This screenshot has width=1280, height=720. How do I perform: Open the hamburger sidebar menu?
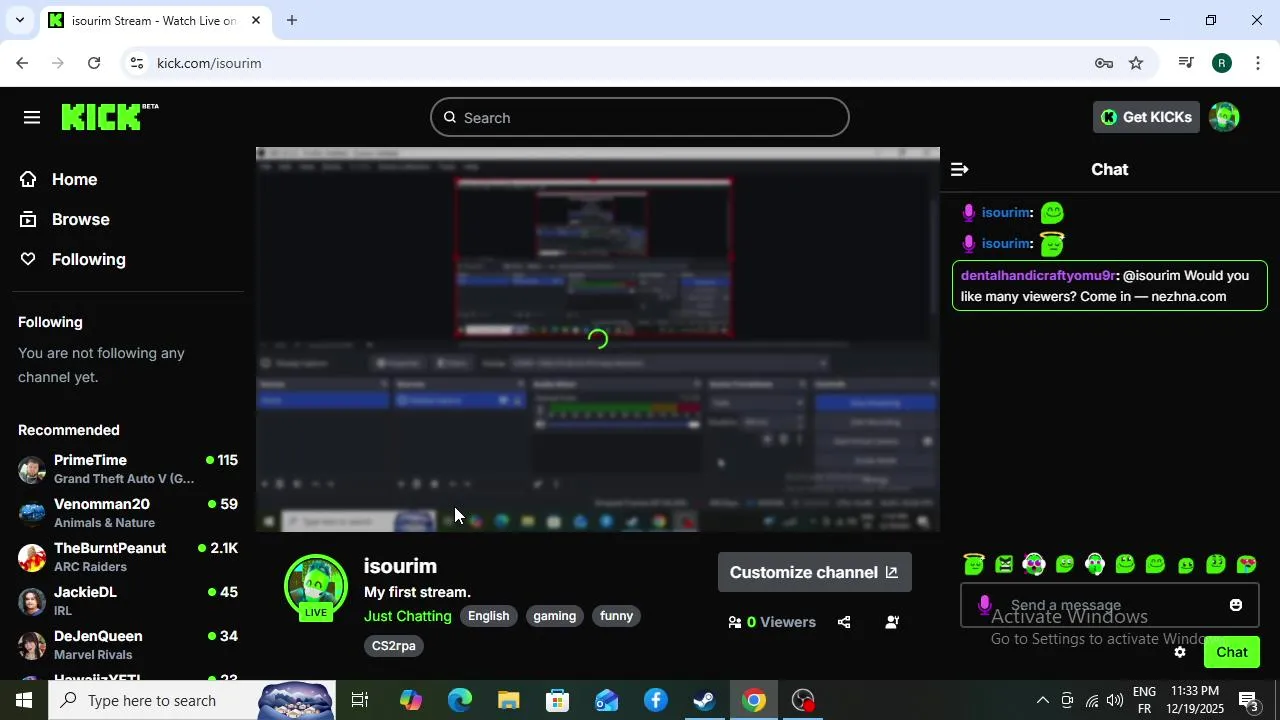click(32, 118)
